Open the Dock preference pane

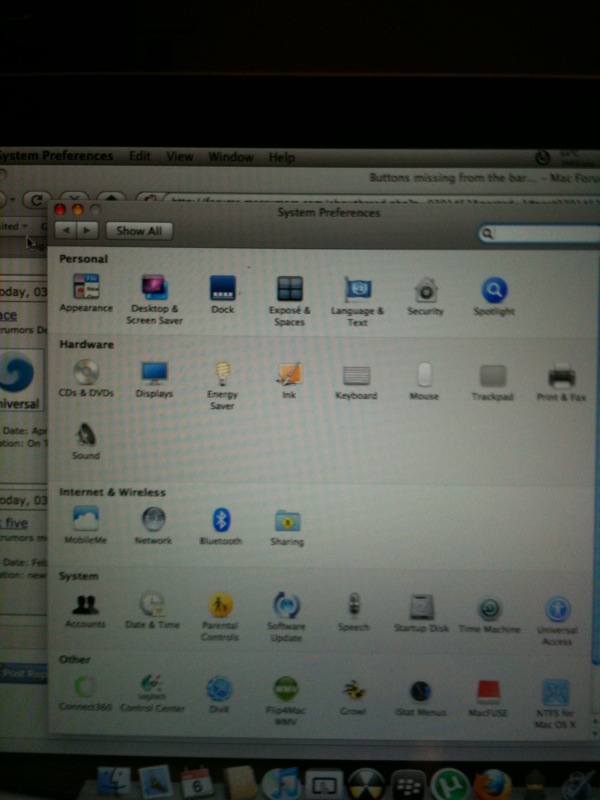tap(222, 294)
